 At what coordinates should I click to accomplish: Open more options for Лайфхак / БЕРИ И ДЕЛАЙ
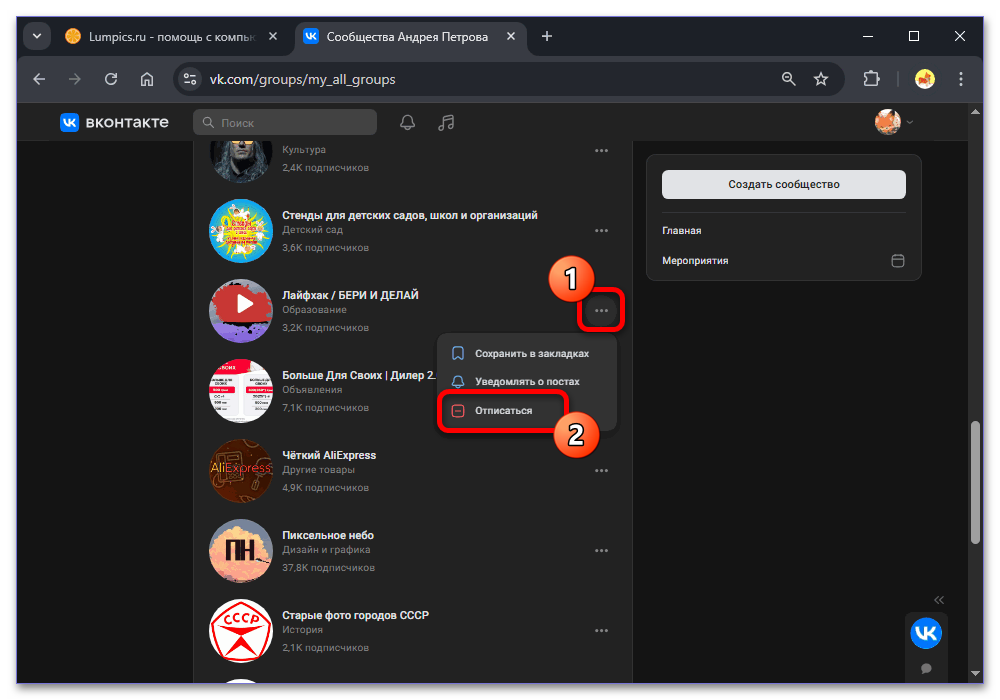[601, 310]
